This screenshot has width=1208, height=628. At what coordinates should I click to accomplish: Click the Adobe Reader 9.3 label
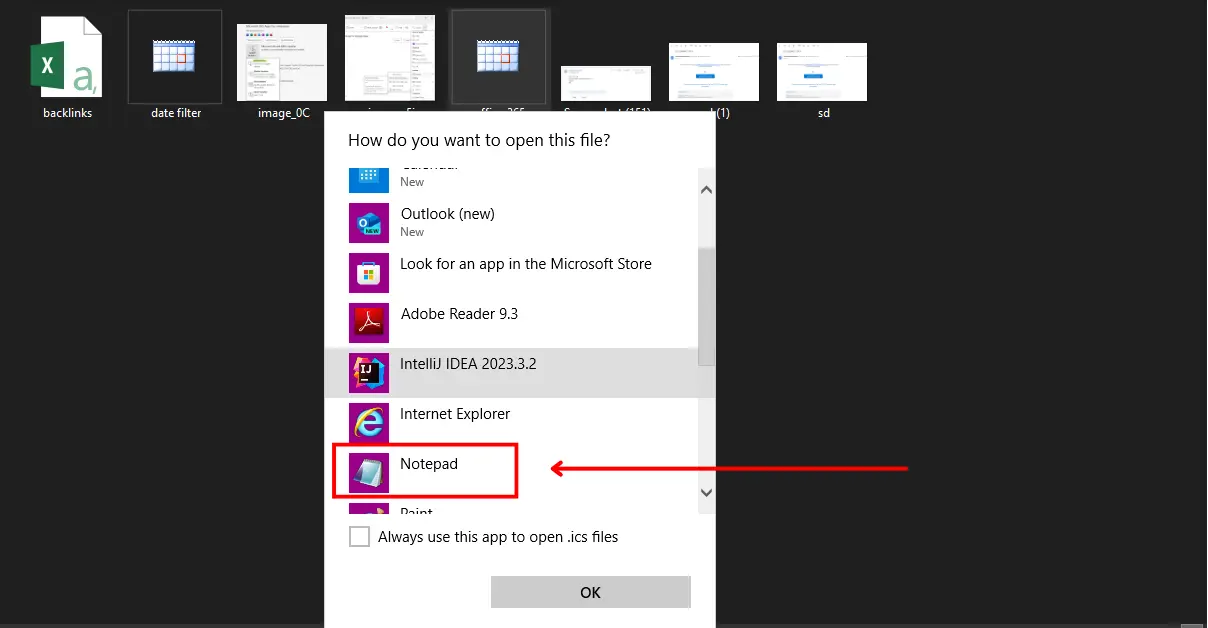point(459,314)
